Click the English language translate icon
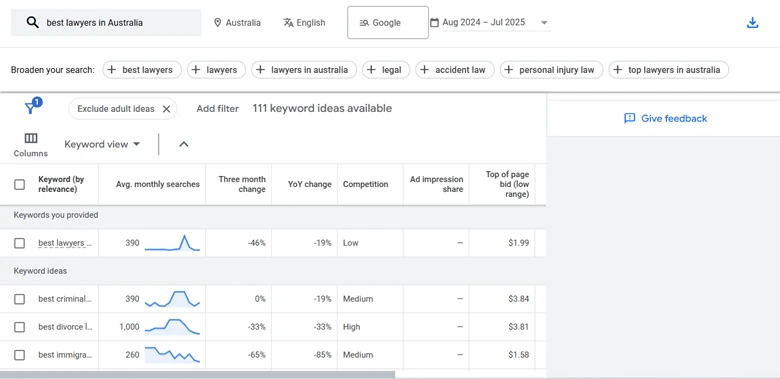This screenshot has height=379, width=780. [x=288, y=23]
